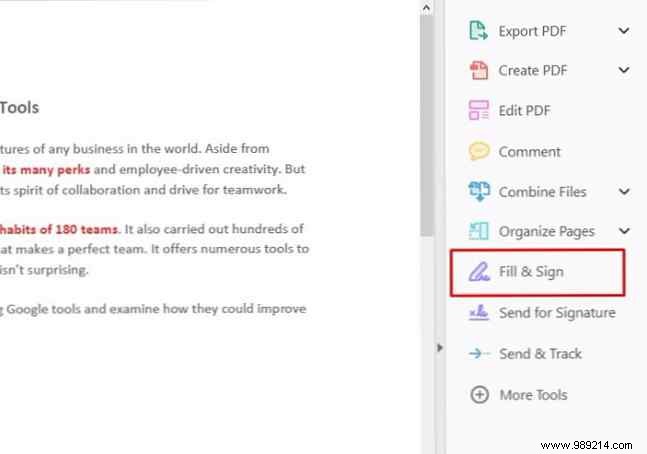Click the Export PDF icon
The image size is (647, 454).
[x=479, y=31]
